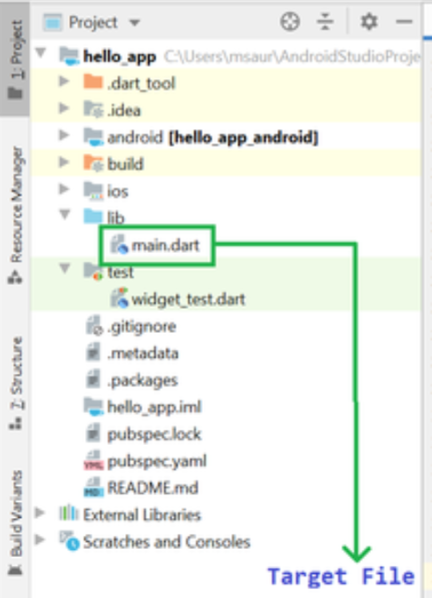432x598 pixels.
Task: Select the .idea folder label
Action: [124, 111]
